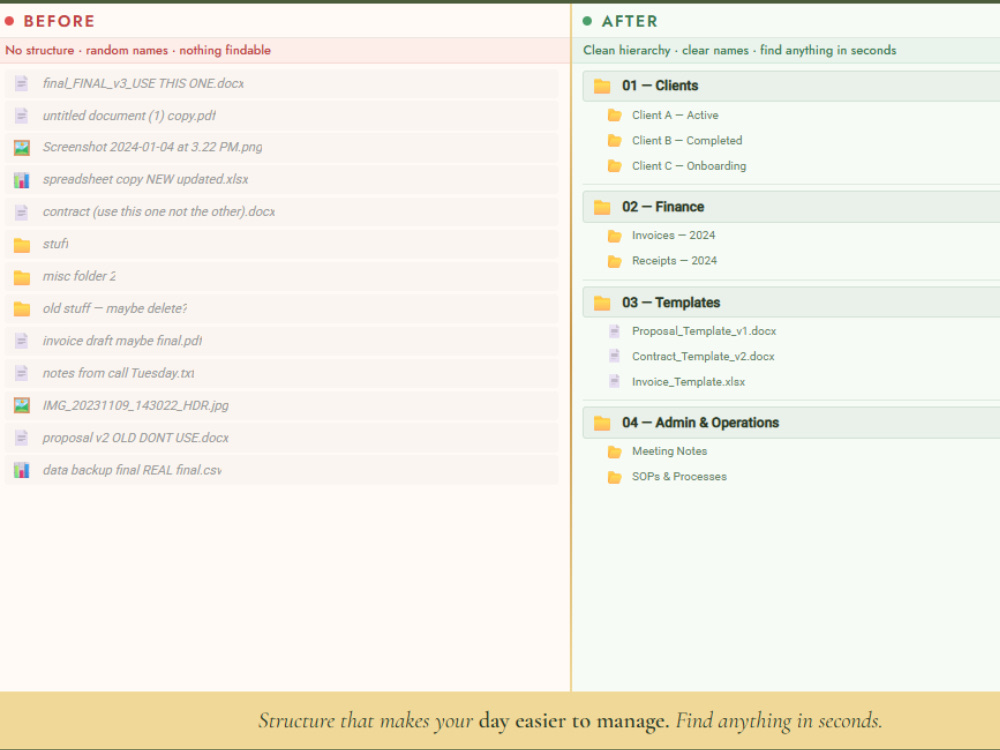Screen dimensions: 1000x750
Task: Open IMG_20231109_143022_HDR.jpg file name
Action: point(136,406)
